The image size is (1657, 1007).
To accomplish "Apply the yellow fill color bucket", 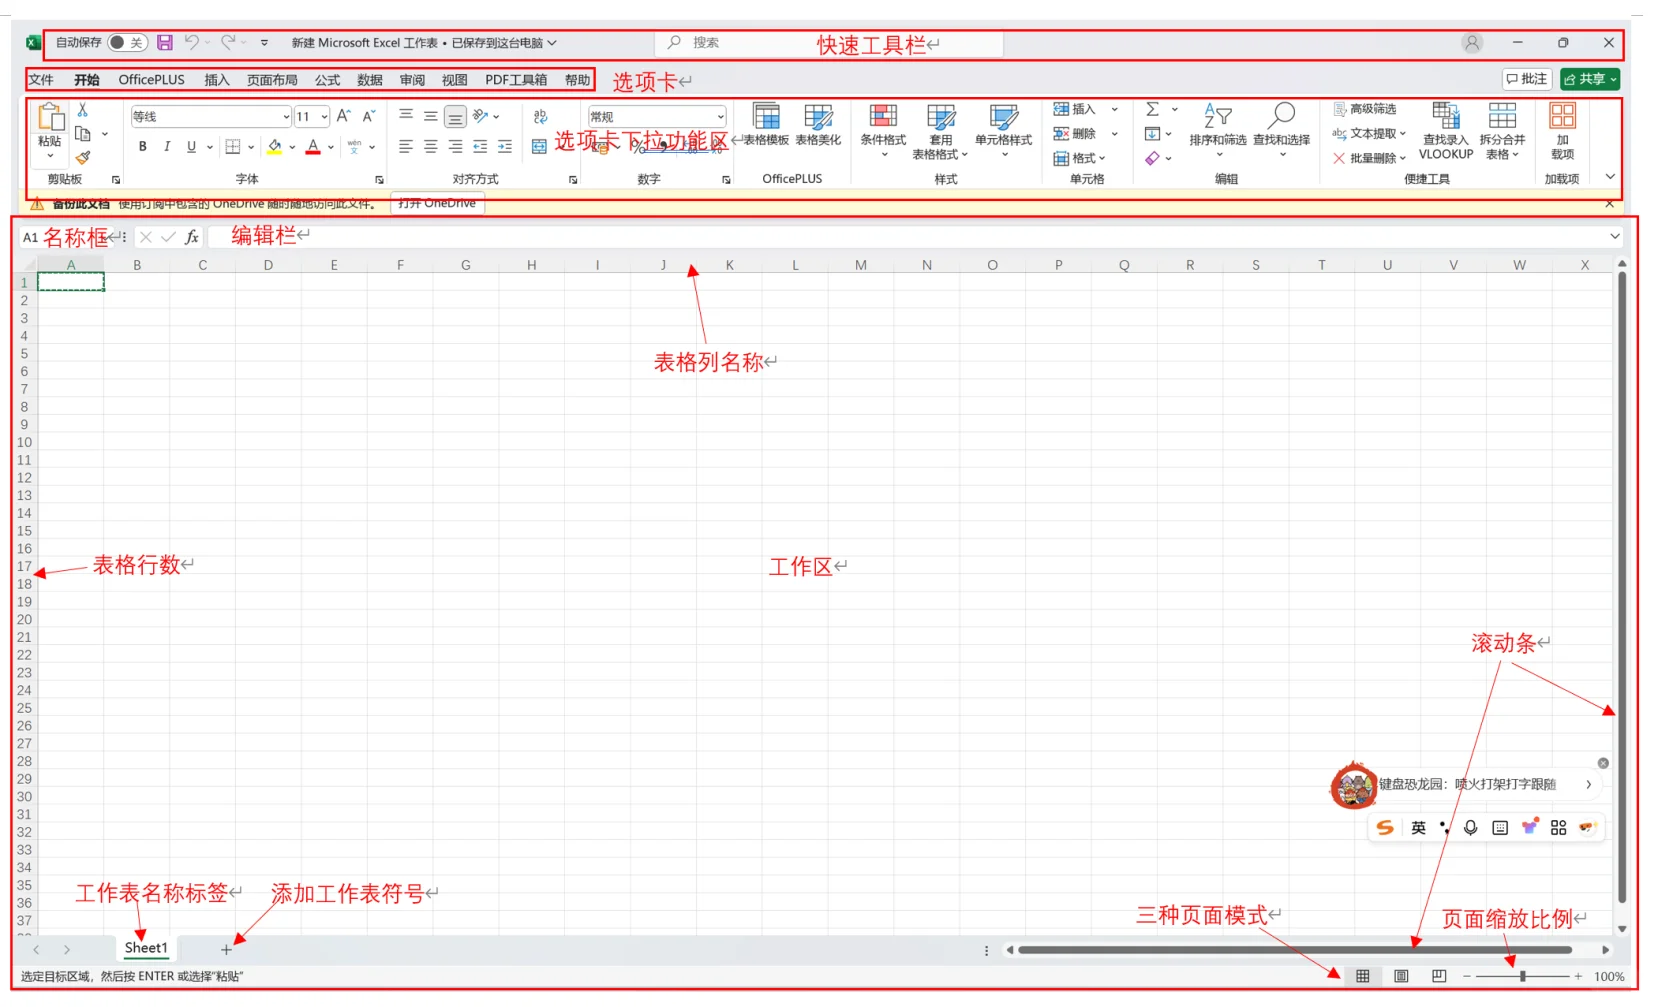I will [x=275, y=147].
